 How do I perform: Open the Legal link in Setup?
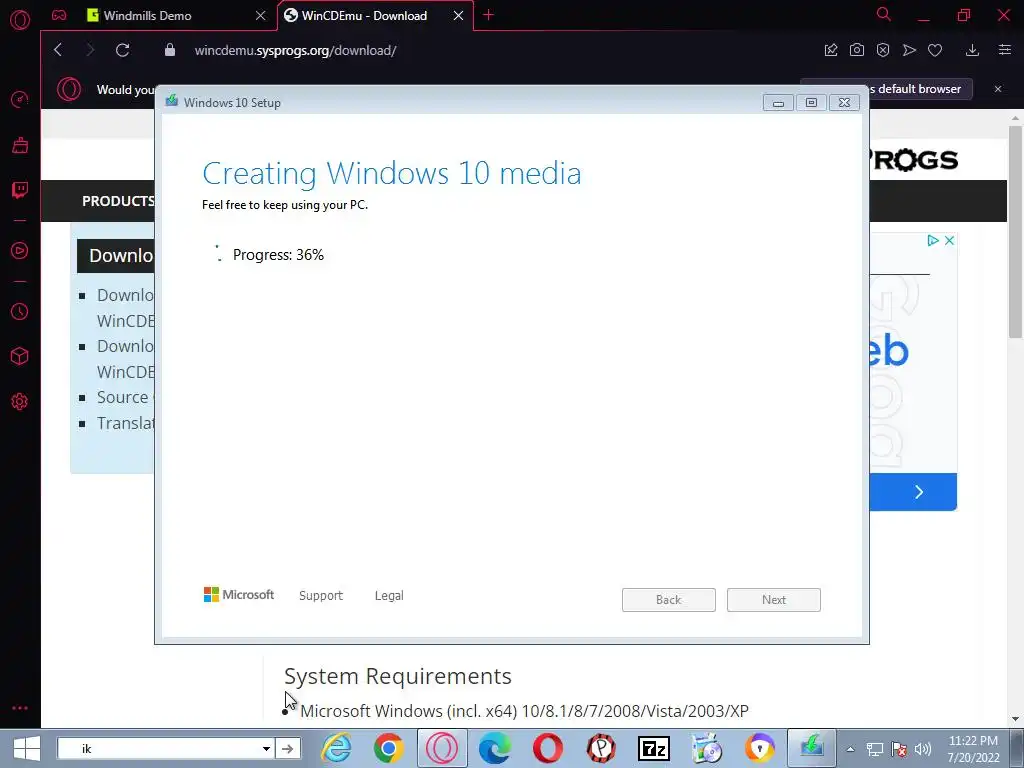389,596
